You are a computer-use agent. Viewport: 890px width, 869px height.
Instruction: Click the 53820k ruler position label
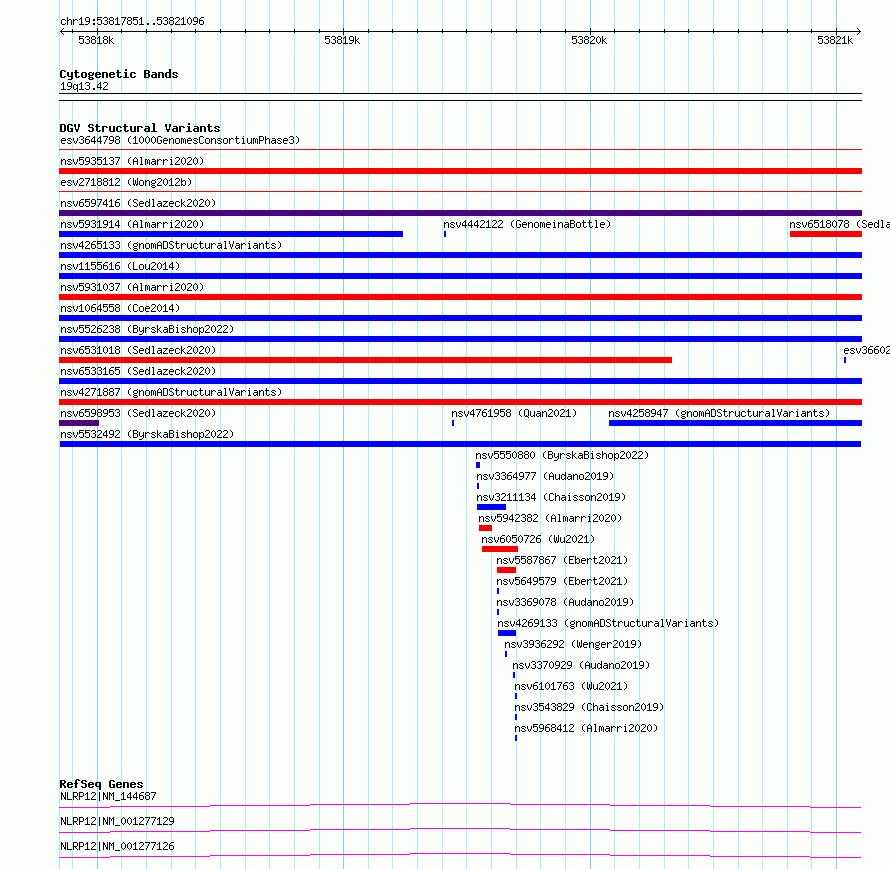click(x=589, y=40)
